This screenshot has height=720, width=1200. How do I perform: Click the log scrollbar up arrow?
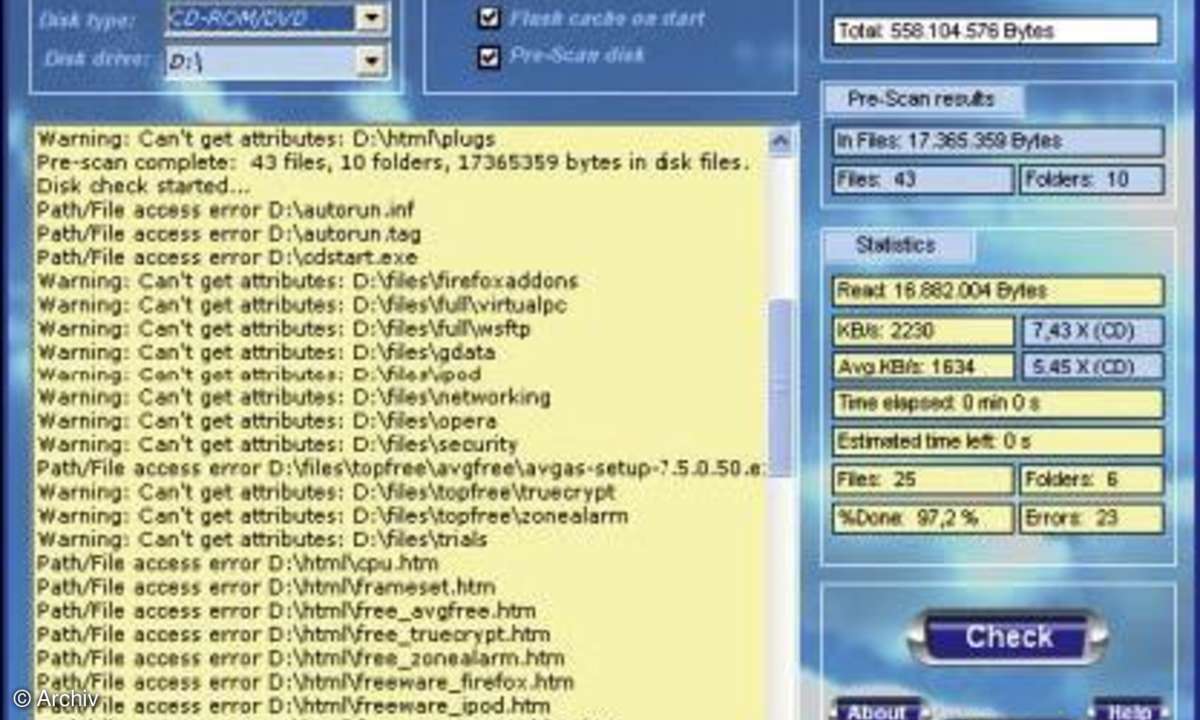(x=782, y=141)
